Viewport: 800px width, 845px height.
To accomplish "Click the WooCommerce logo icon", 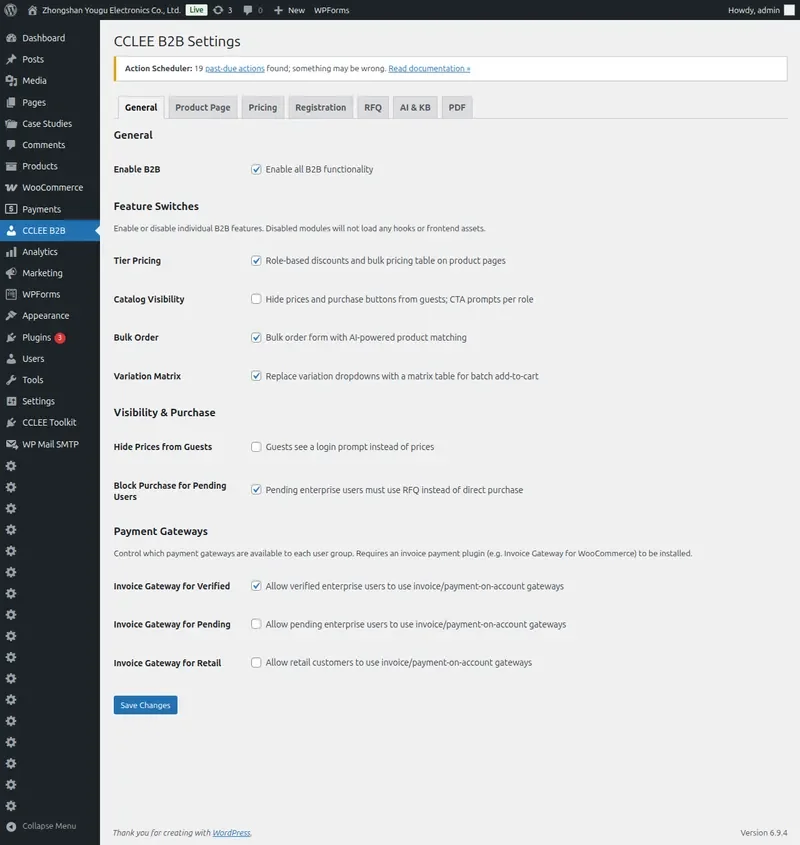I will (x=11, y=188).
